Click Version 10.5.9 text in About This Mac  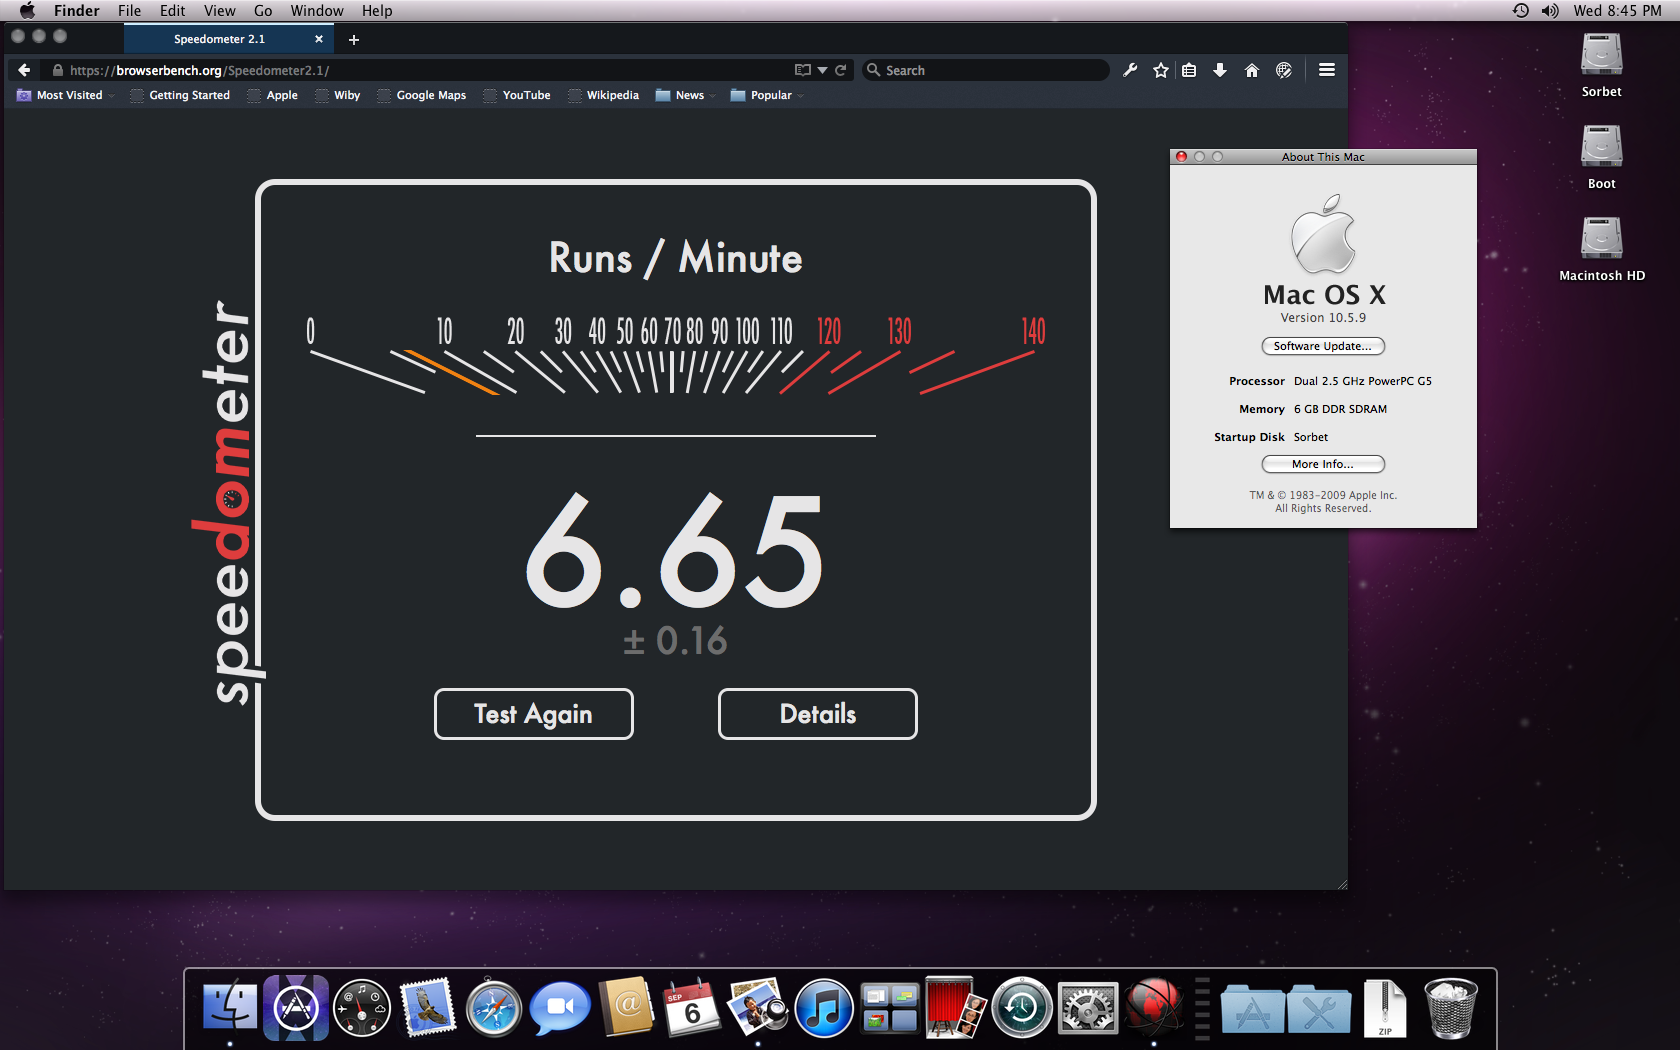(1323, 318)
